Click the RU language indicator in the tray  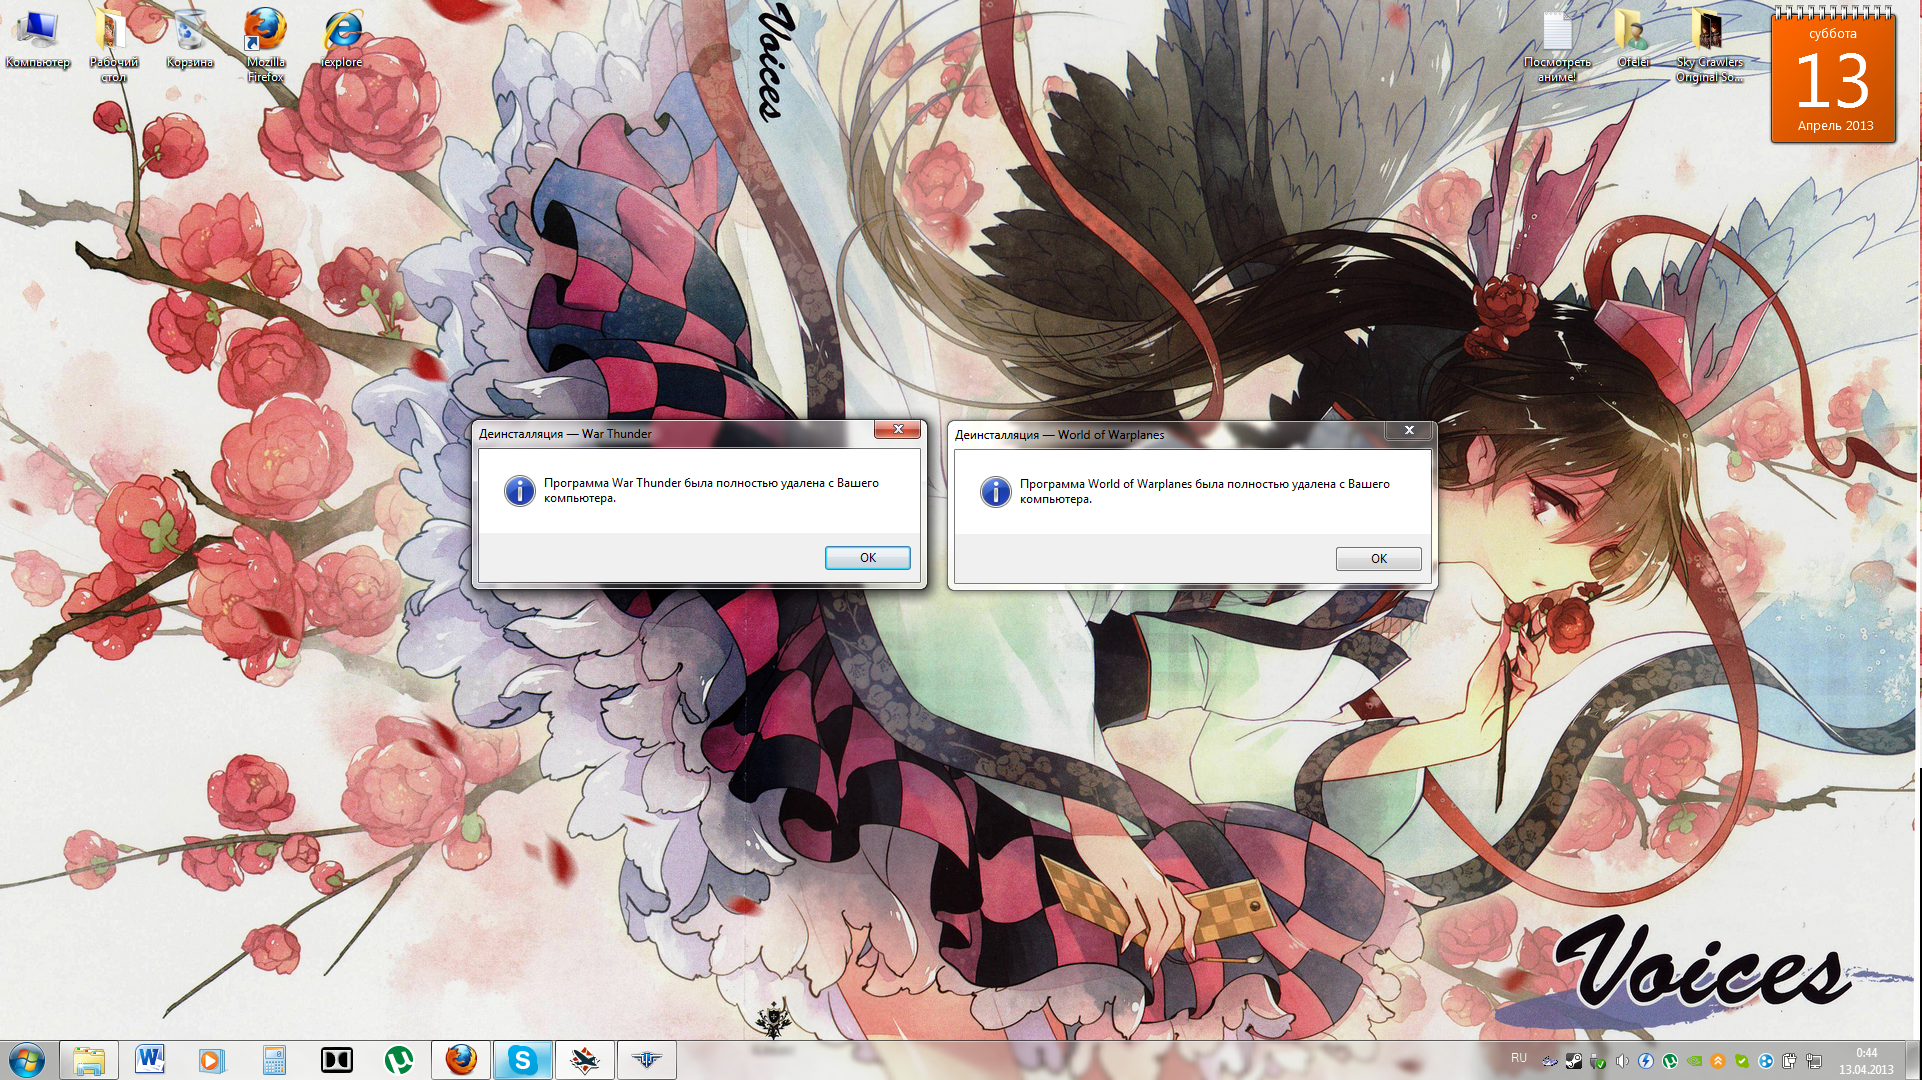click(x=1519, y=1058)
